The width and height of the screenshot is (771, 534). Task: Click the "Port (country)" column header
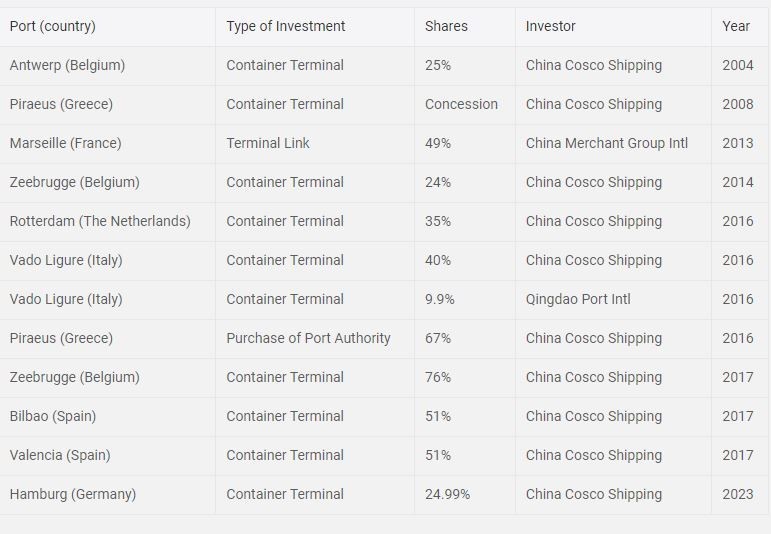(53, 26)
